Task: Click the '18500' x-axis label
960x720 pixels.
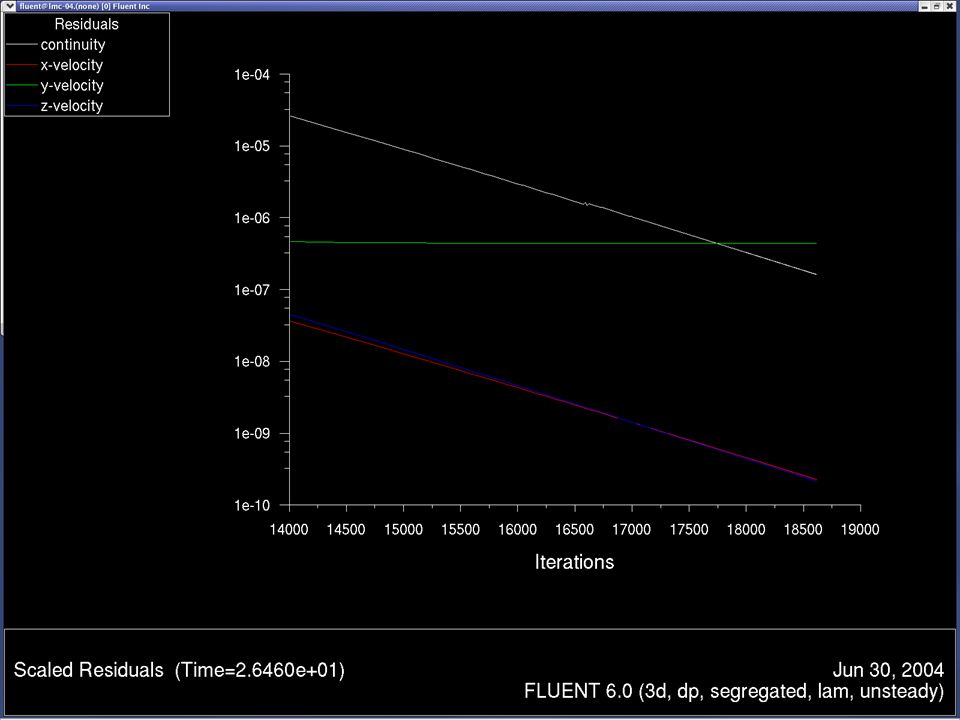Action: click(803, 530)
